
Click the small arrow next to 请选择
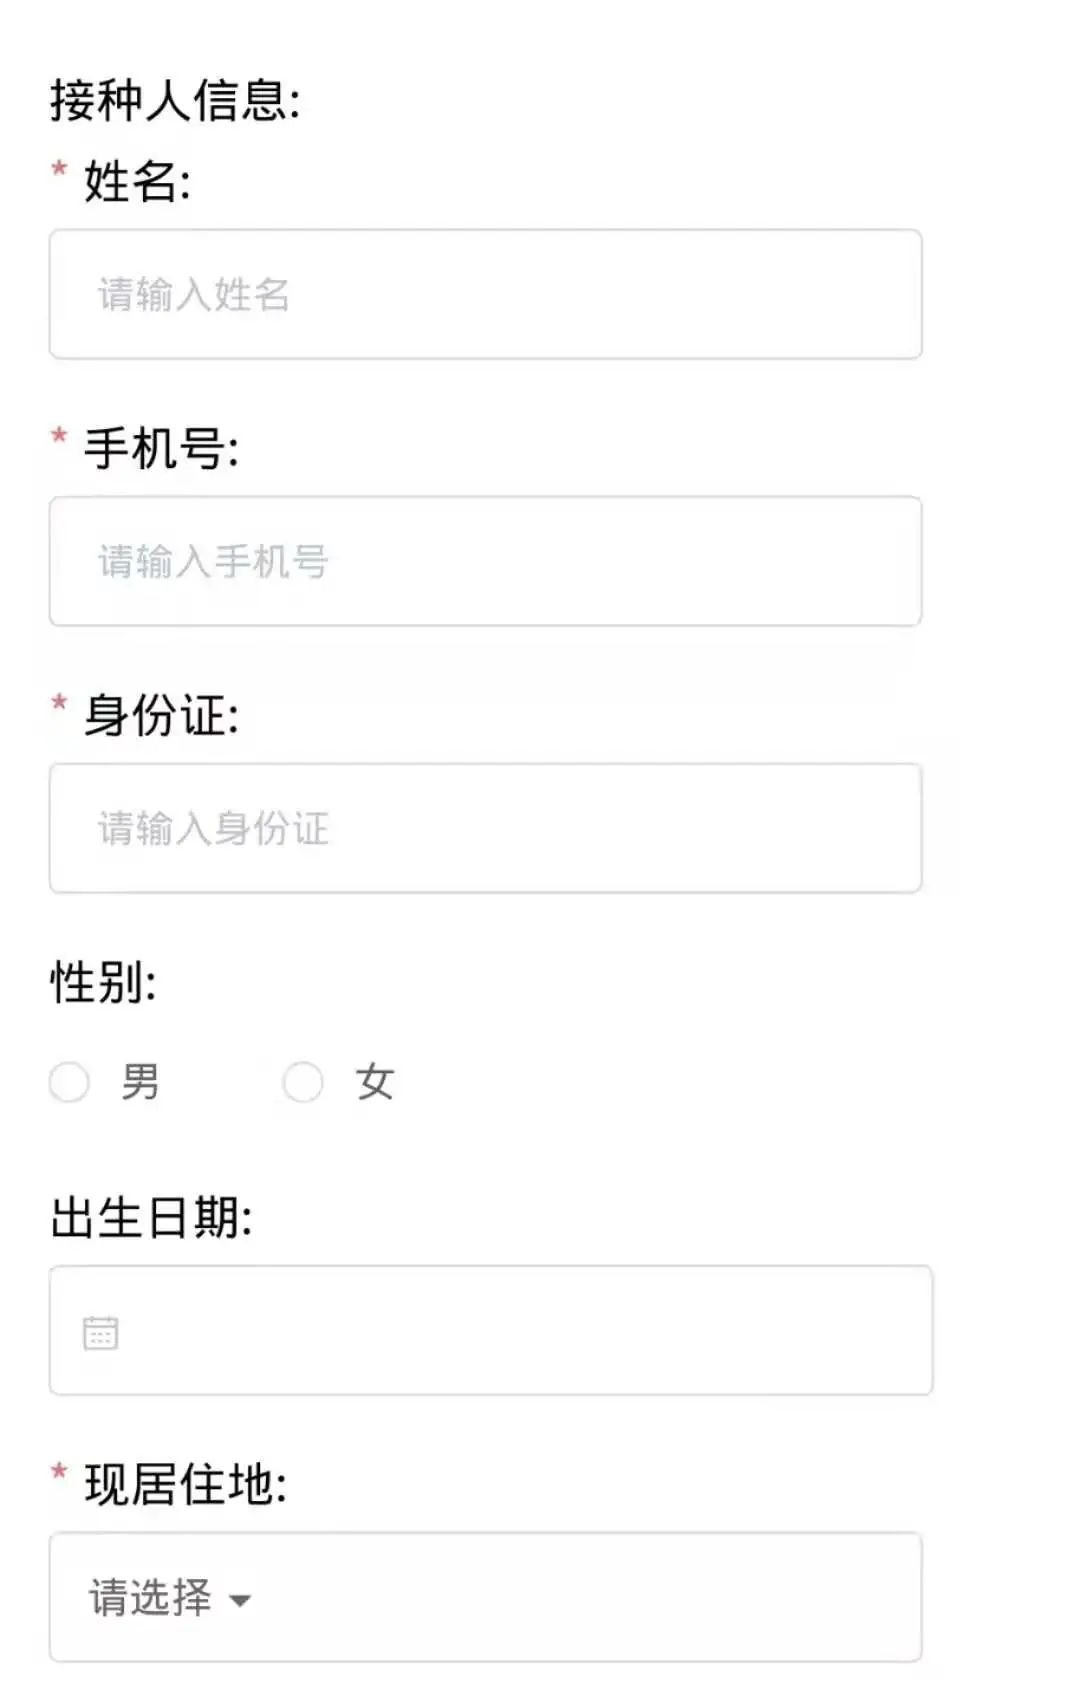coord(240,1600)
